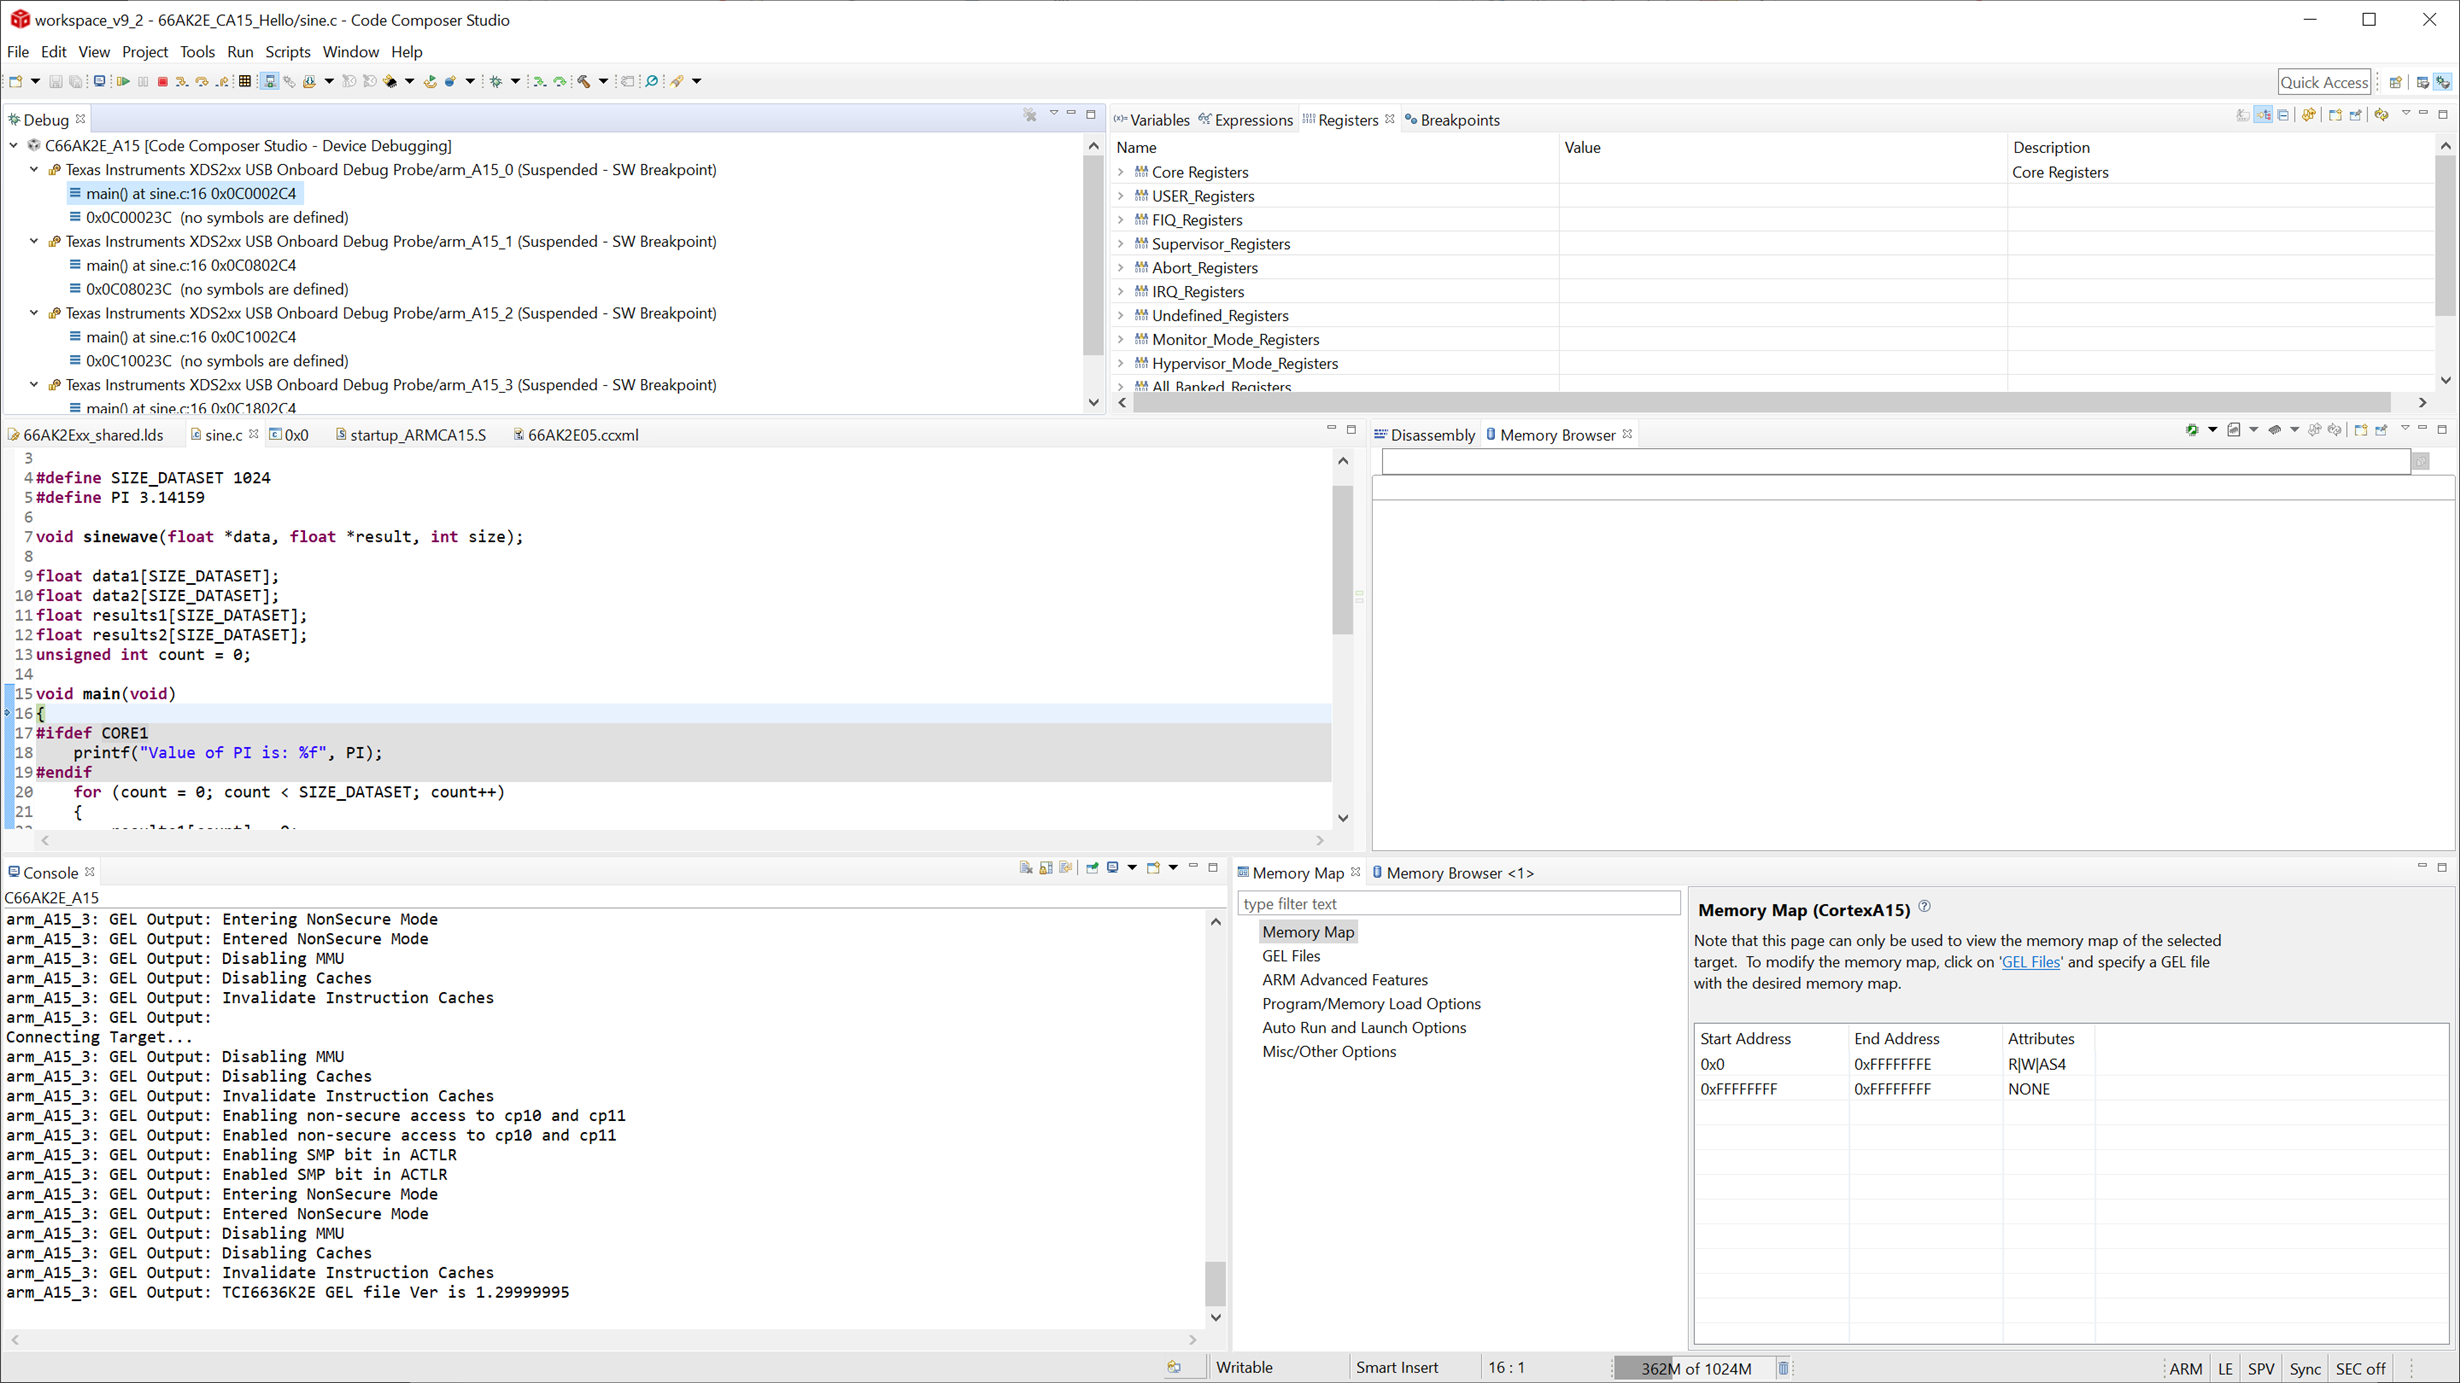
Task: Open the Run menu
Action: pyautogui.click(x=240, y=52)
